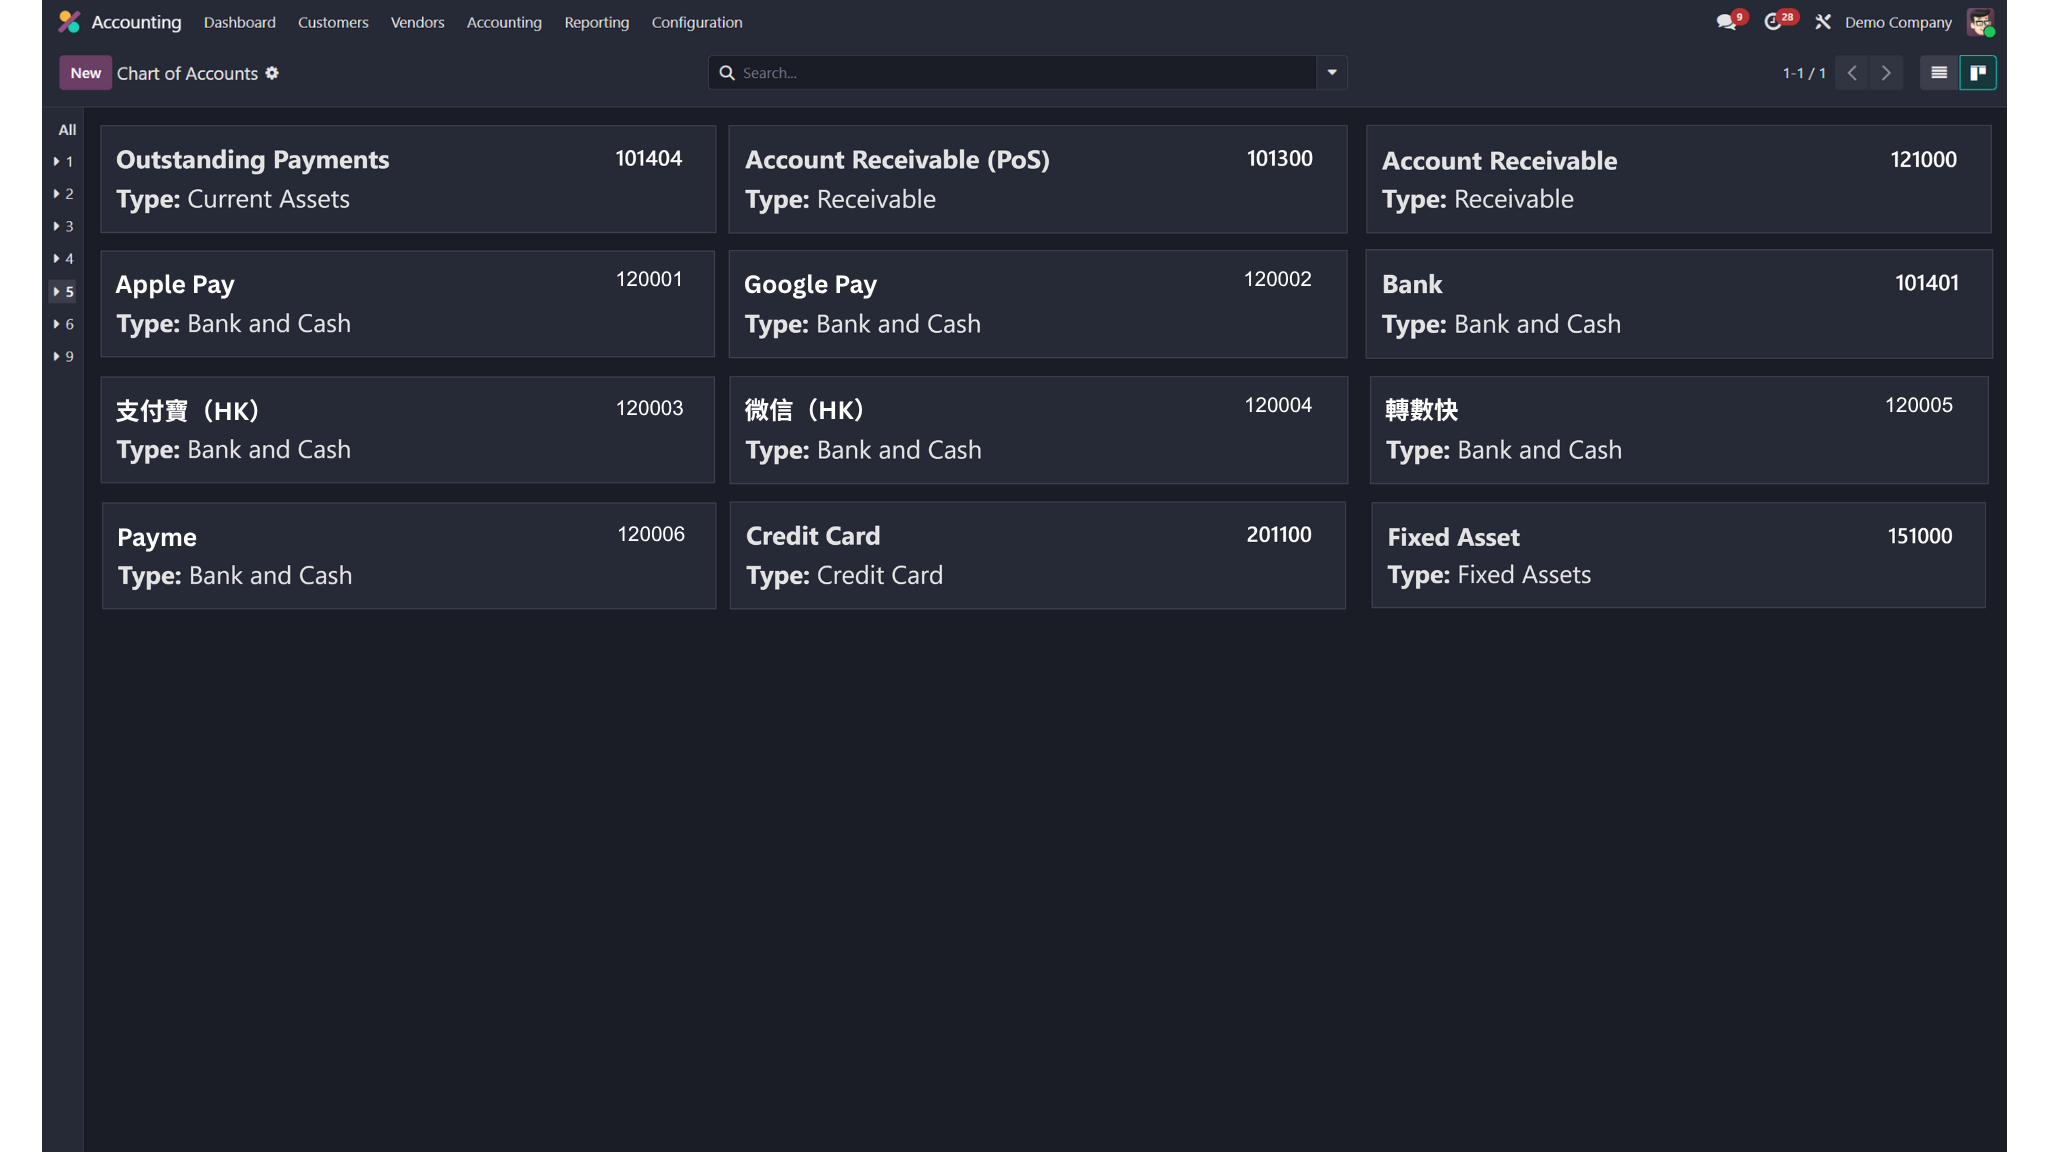This screenshot has width=2049, height=1152.
Task: Open the Demo Company switcher
Action: point(1898,22)
